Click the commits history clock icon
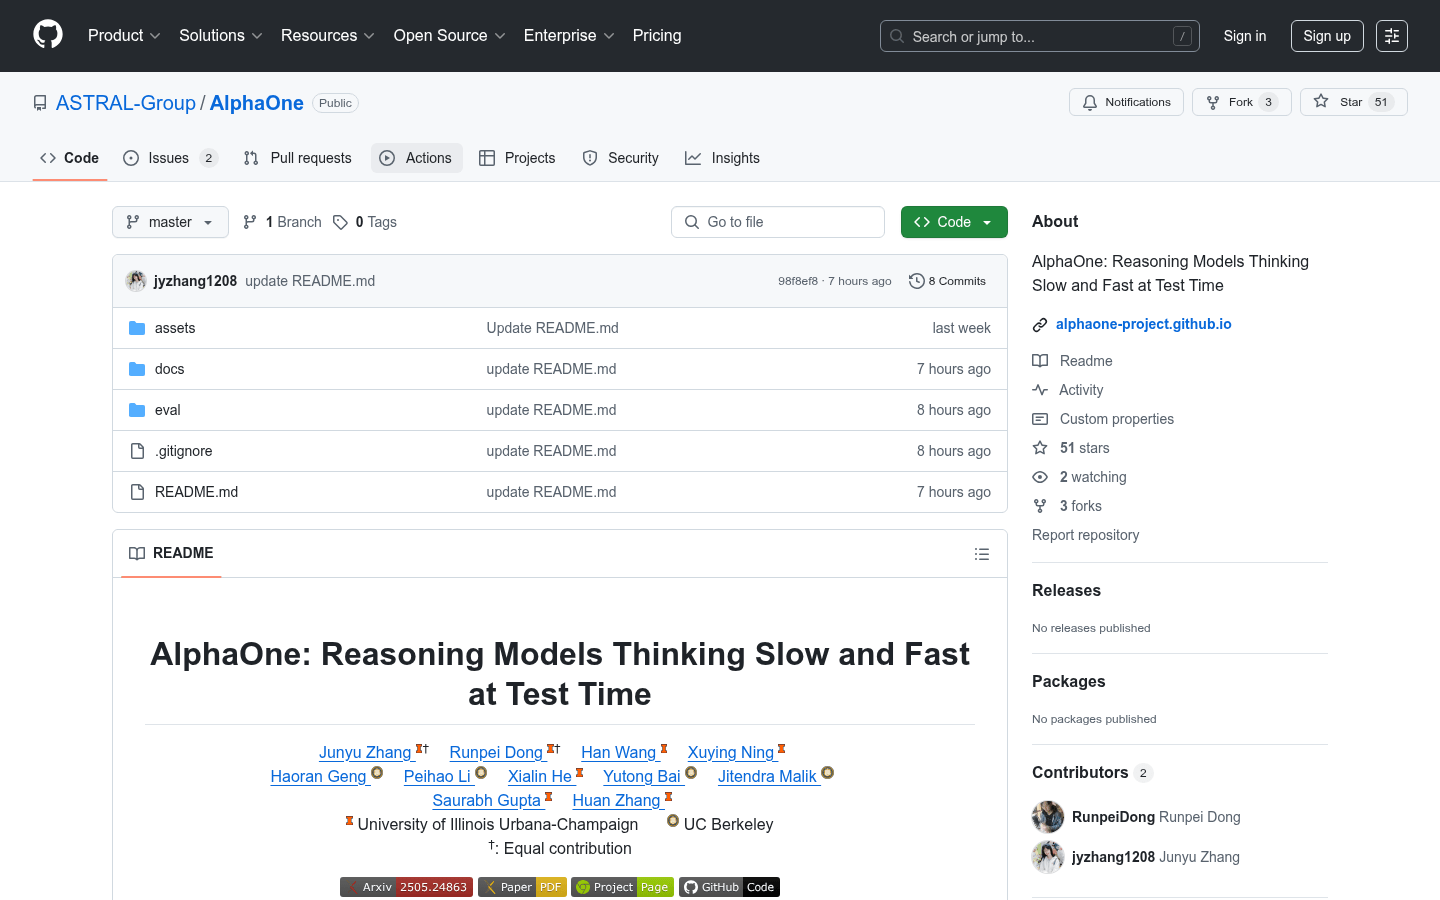 point(916,281)
